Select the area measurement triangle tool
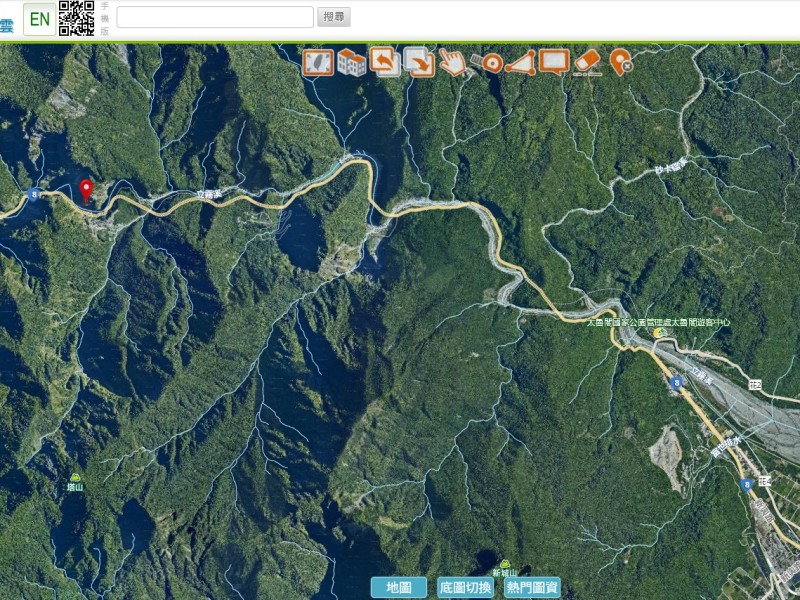Image resolution: width=800 pixels, height=600 pixels. tap(520, 63)
